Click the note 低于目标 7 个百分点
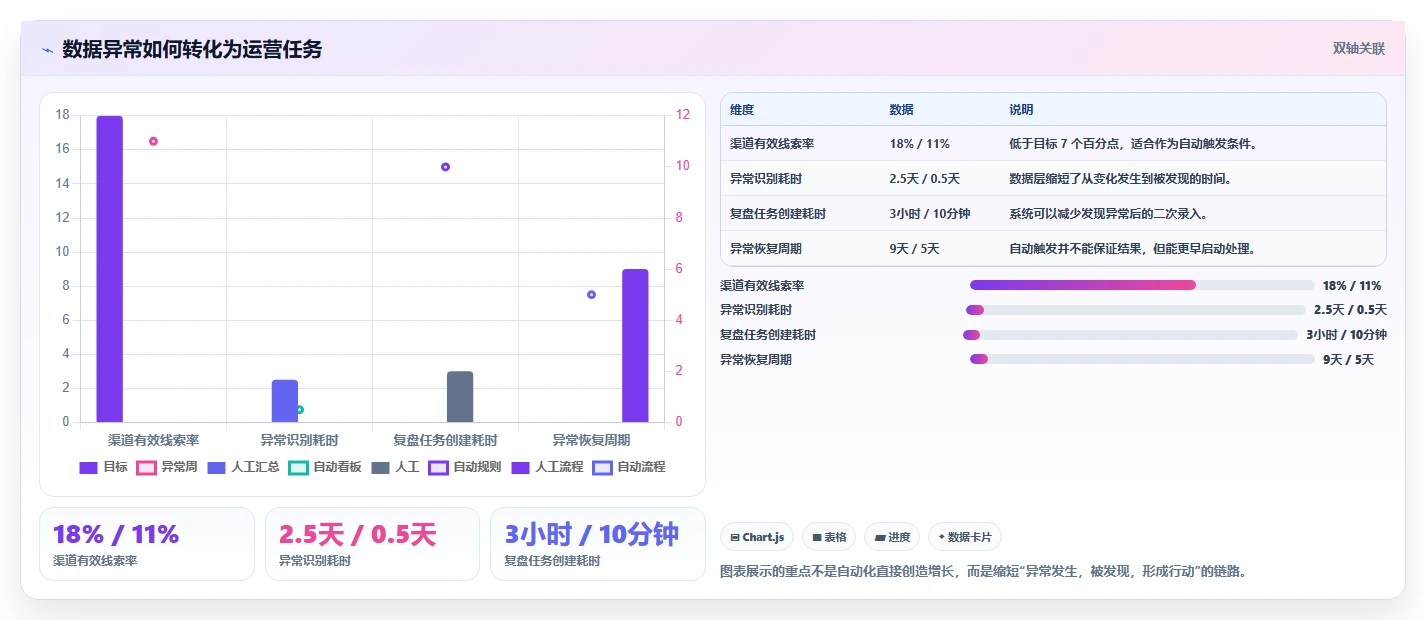 pyautogui.click(x=1132, y=144)
